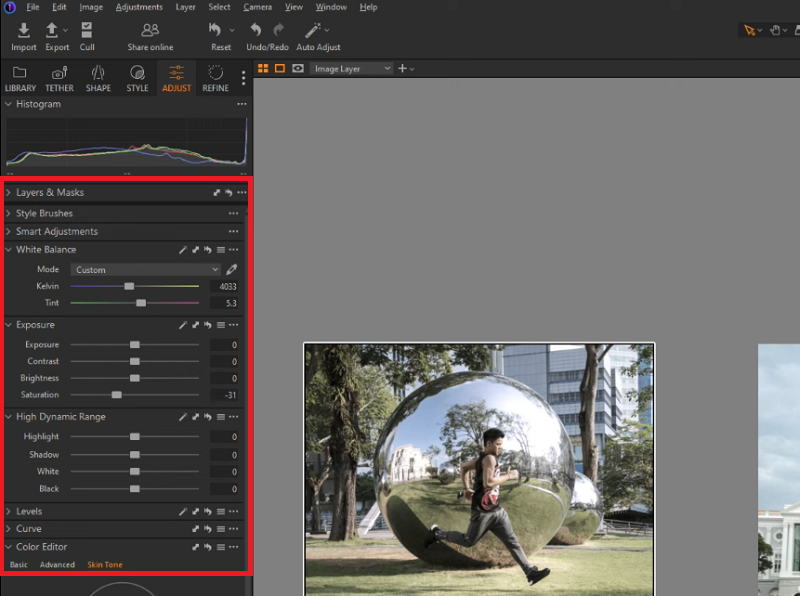Image resolution: width=800 pixels, height=596 pixels.
Task: Open the SHAPE tool tab
Action: point(98,79)
